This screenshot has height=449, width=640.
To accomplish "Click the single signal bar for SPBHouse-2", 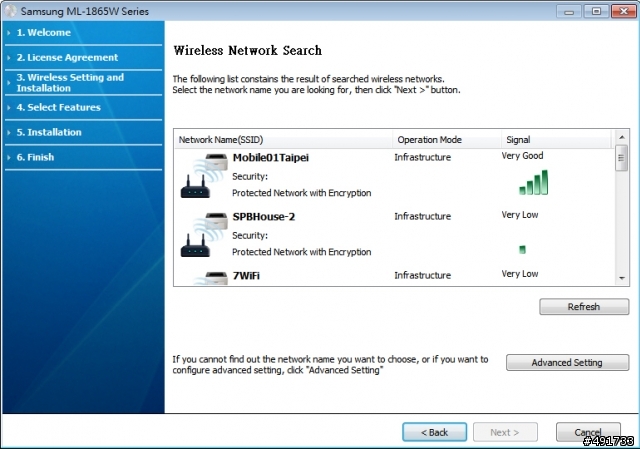I will click(522, 249).
